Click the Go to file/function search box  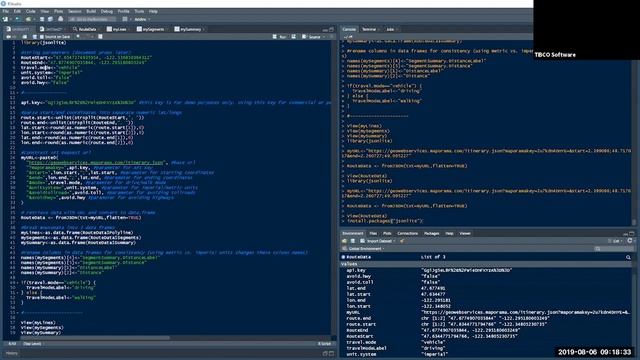coord(92,19)
